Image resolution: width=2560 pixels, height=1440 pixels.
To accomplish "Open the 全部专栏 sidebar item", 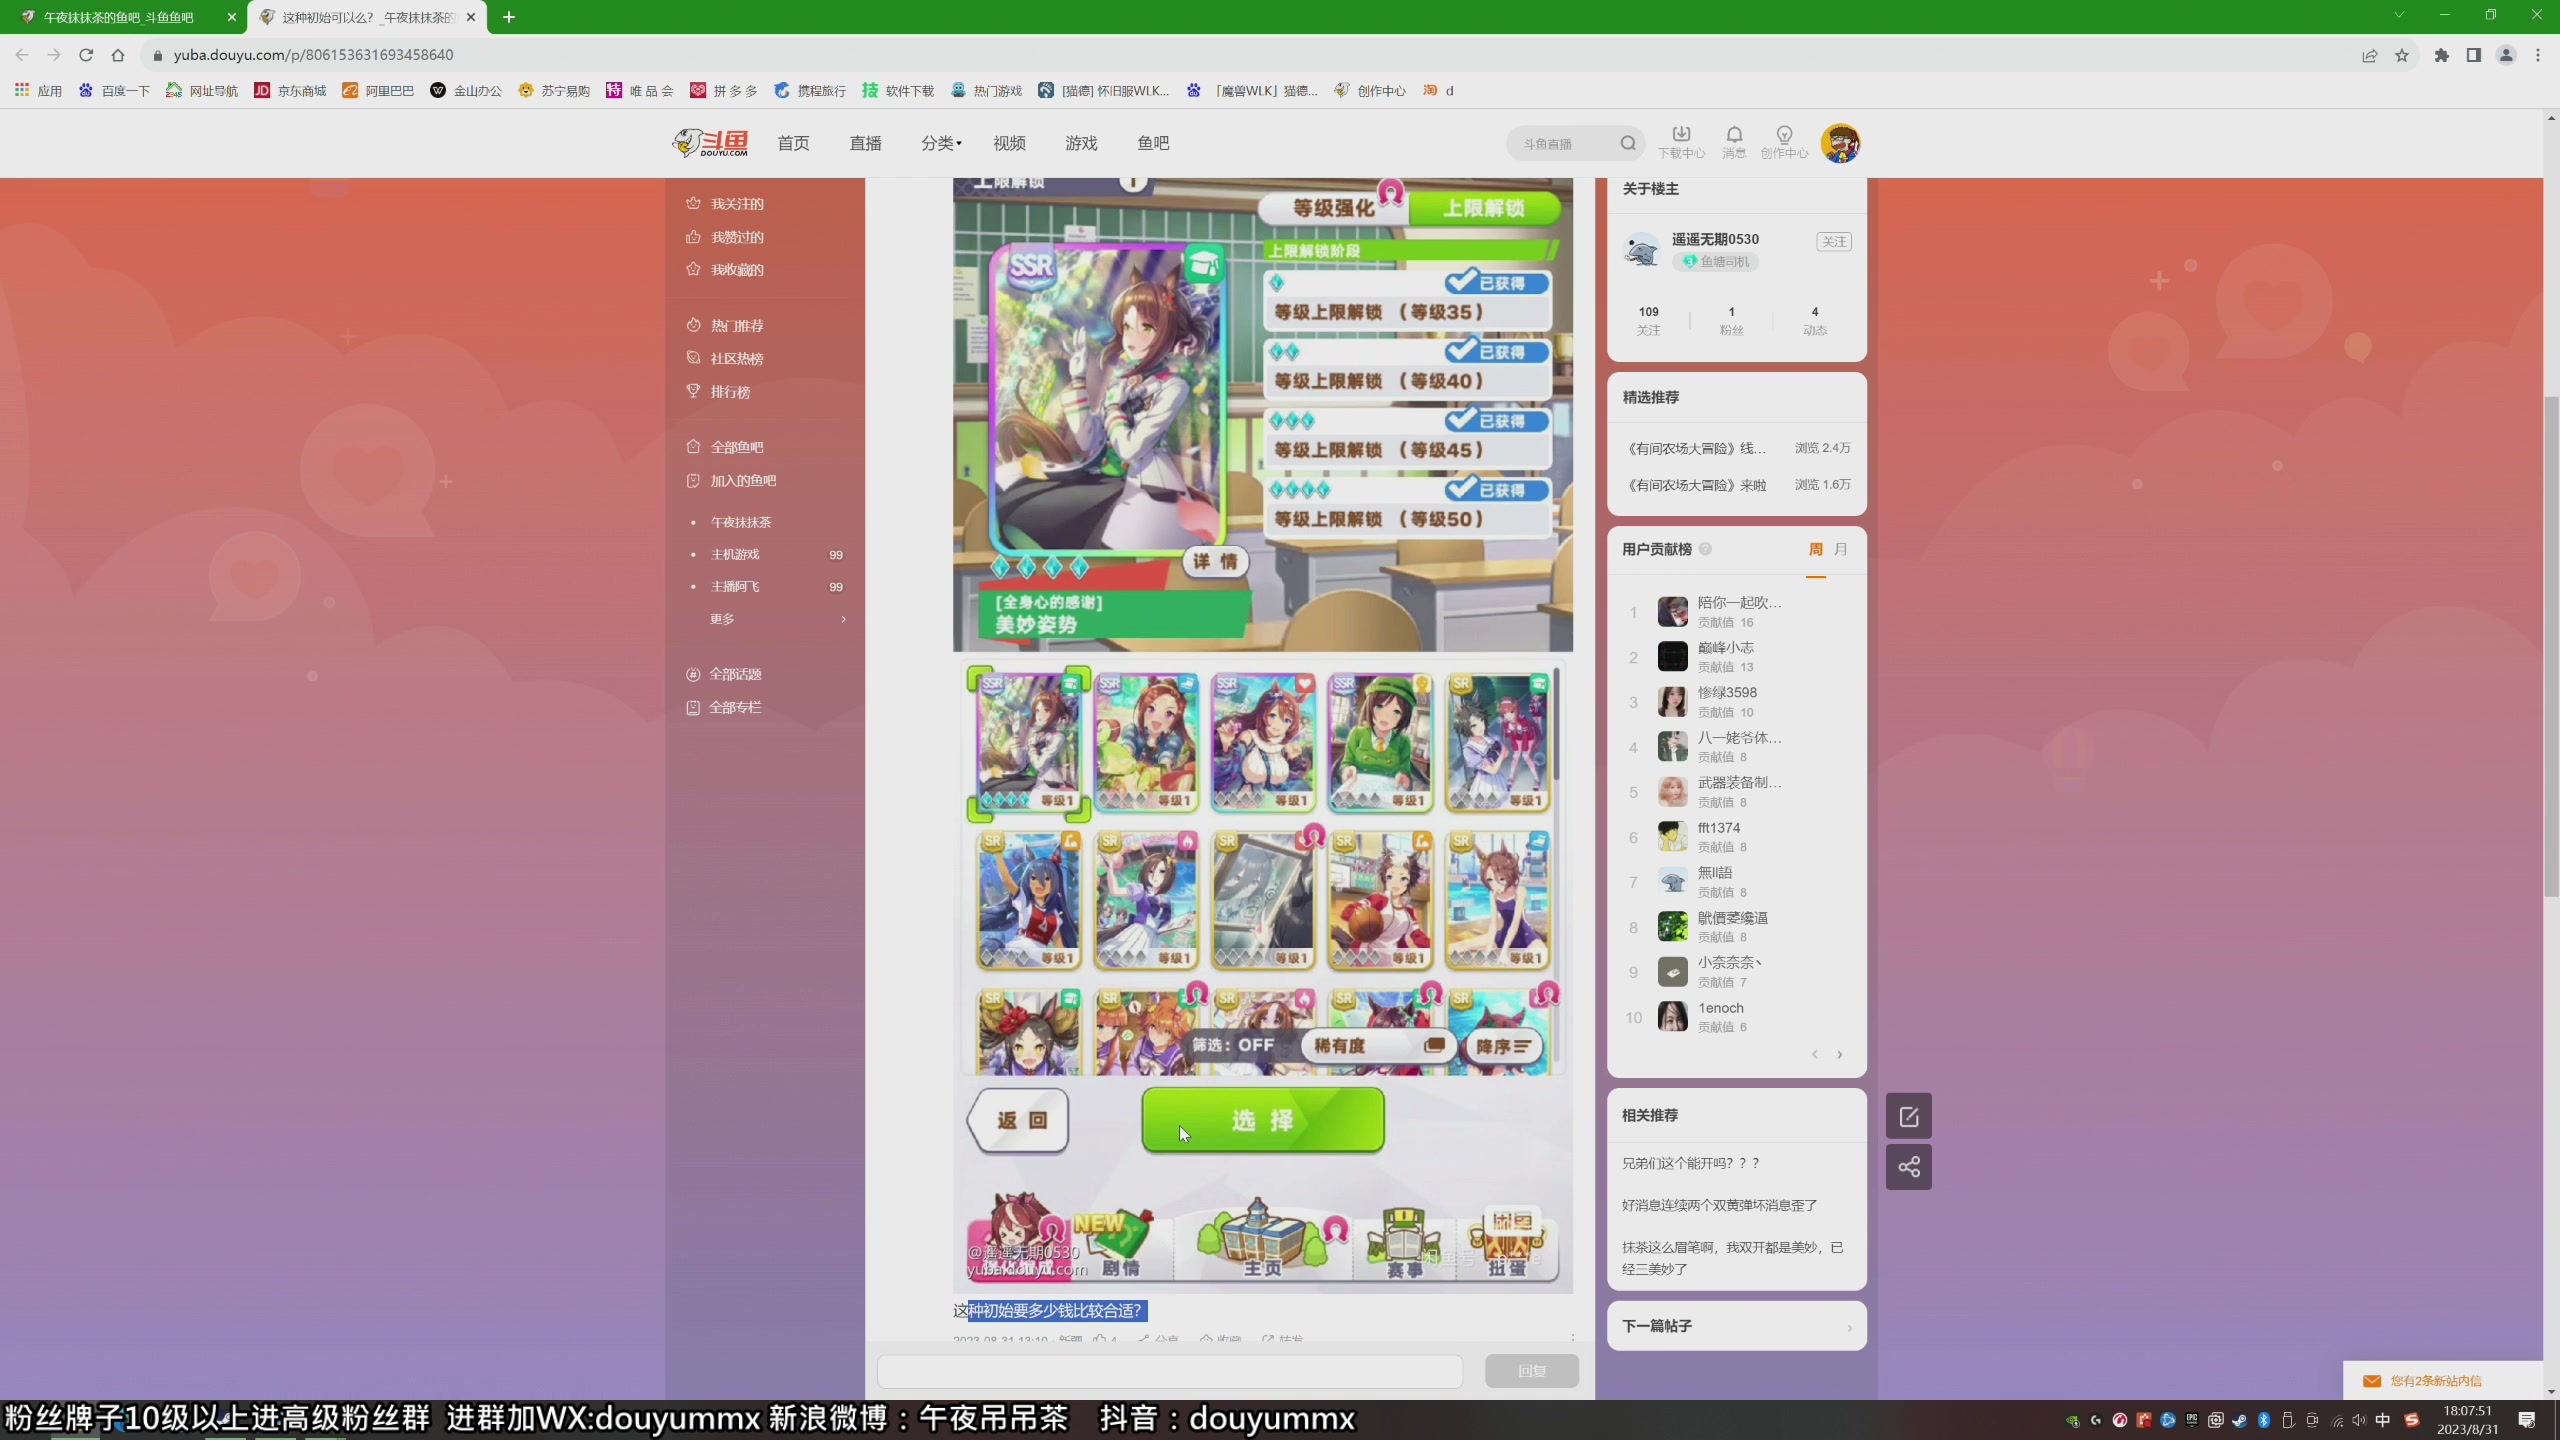I will 725,708.
